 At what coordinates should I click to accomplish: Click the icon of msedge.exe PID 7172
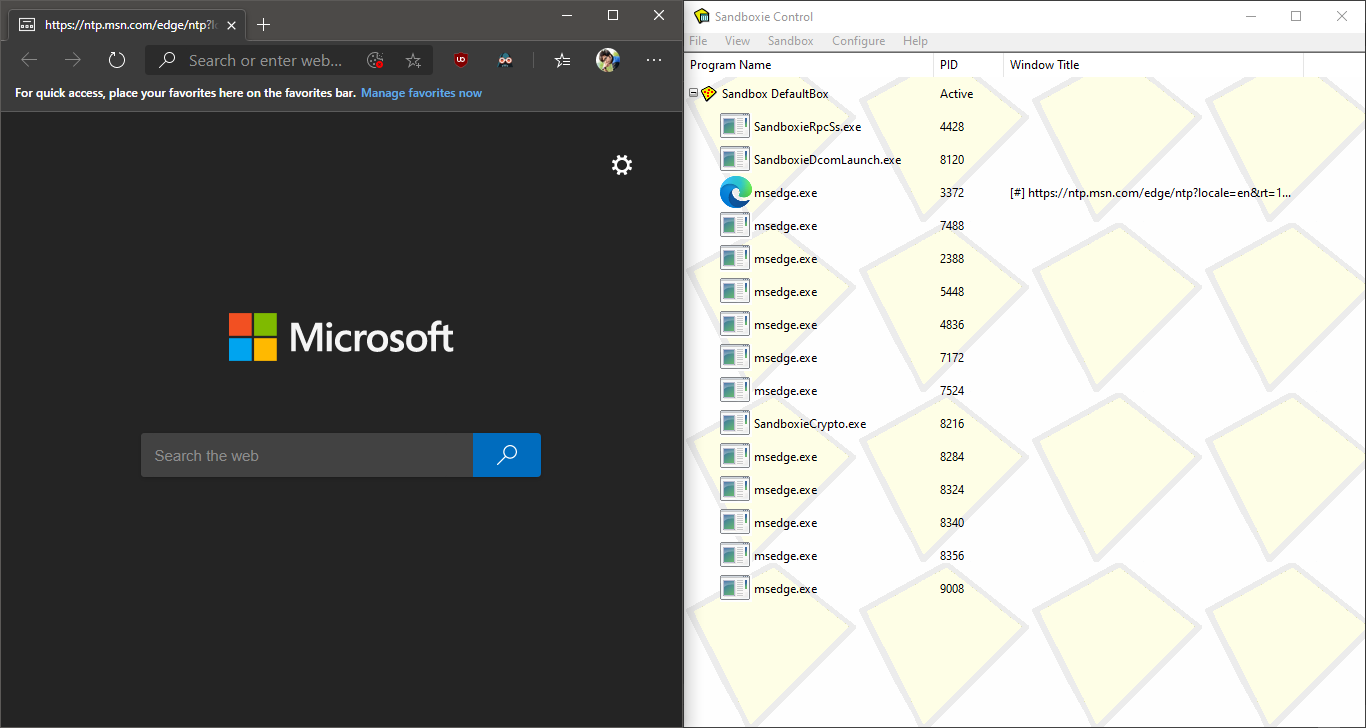pos(735,358)
